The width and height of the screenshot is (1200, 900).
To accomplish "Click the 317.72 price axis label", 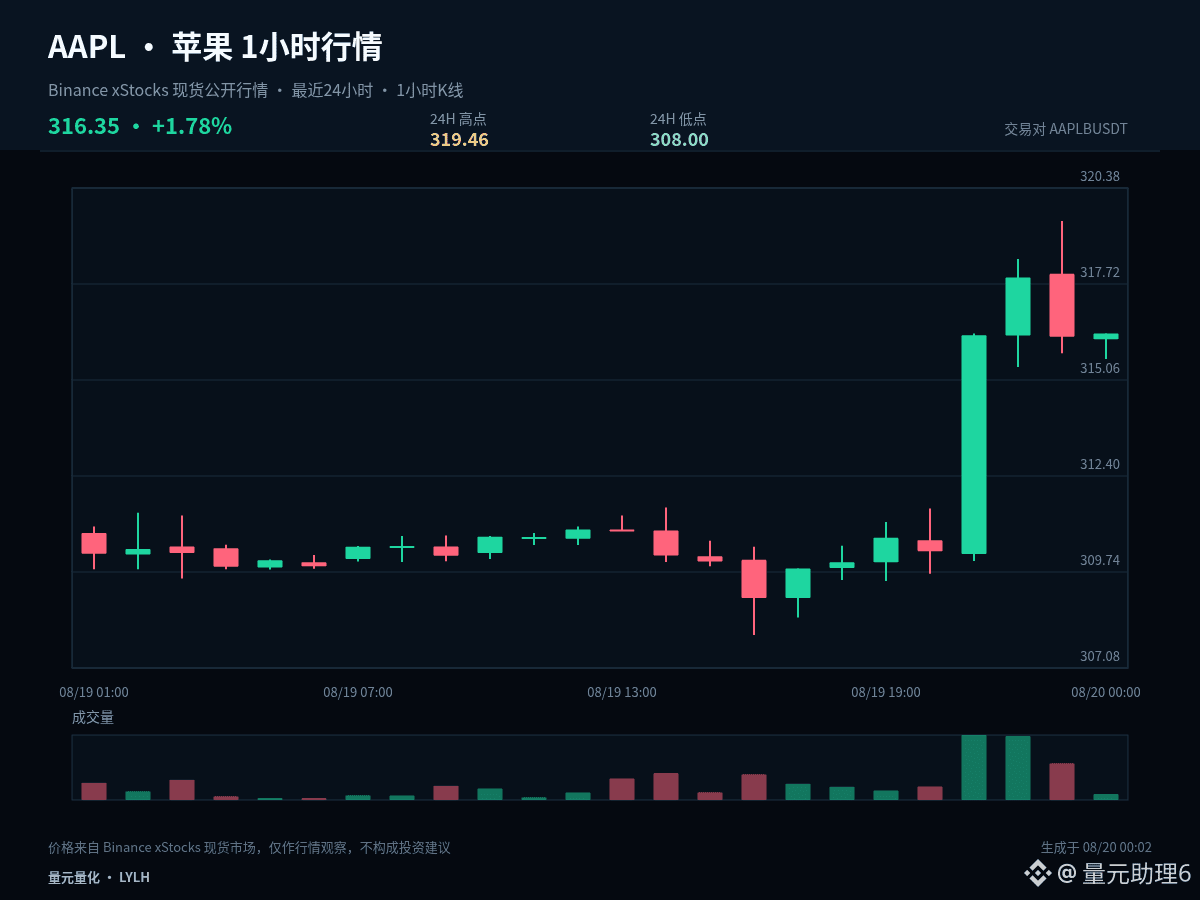I will [x=1100, y=272].
